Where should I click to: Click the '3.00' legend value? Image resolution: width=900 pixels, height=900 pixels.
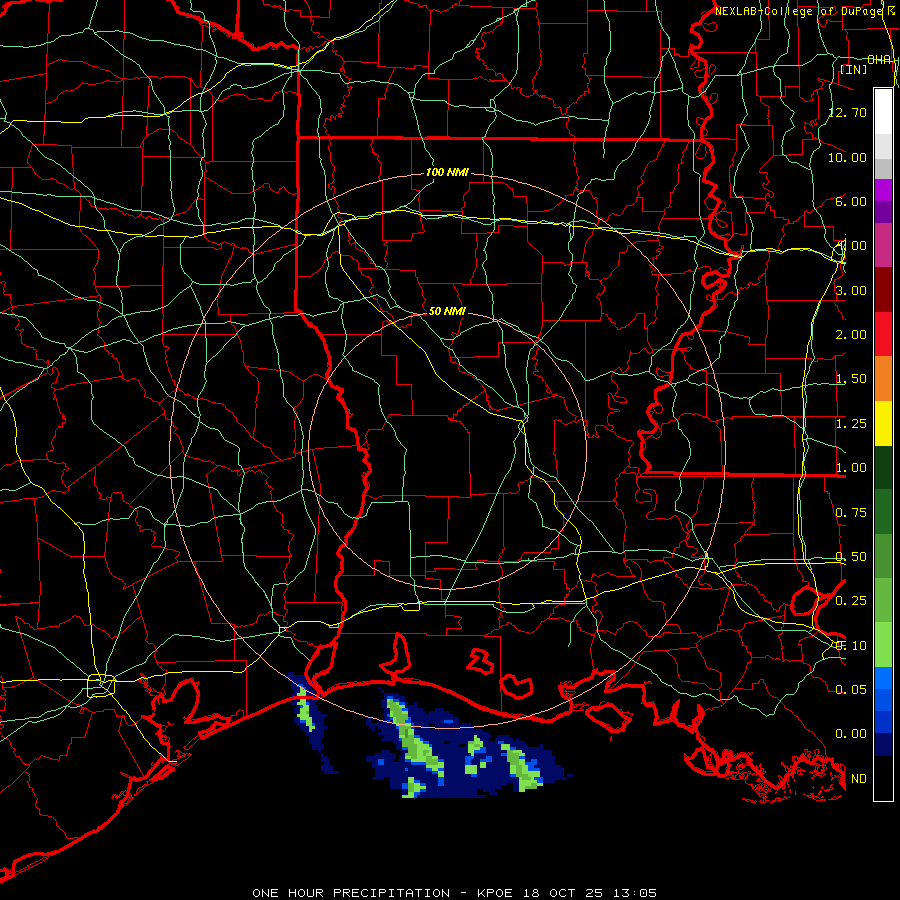[851, 290]
